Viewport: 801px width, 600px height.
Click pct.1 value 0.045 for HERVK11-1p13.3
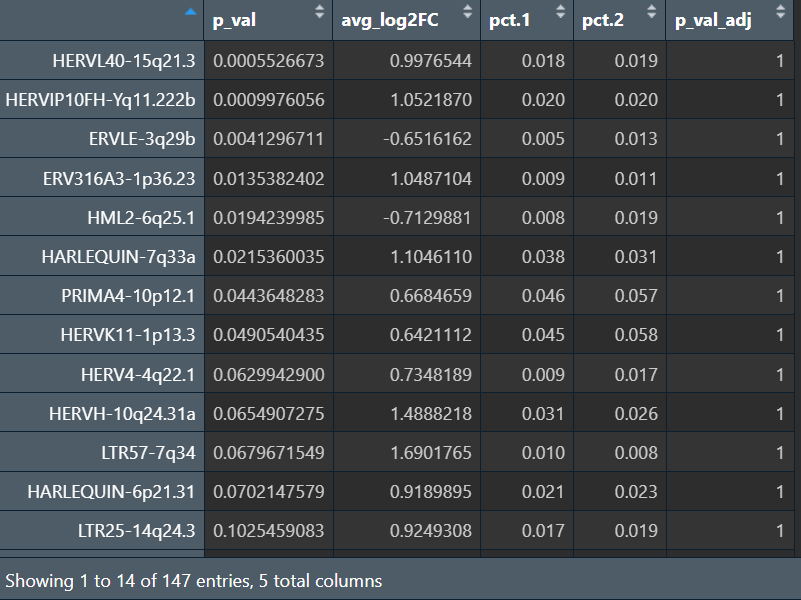pos(543,335)
